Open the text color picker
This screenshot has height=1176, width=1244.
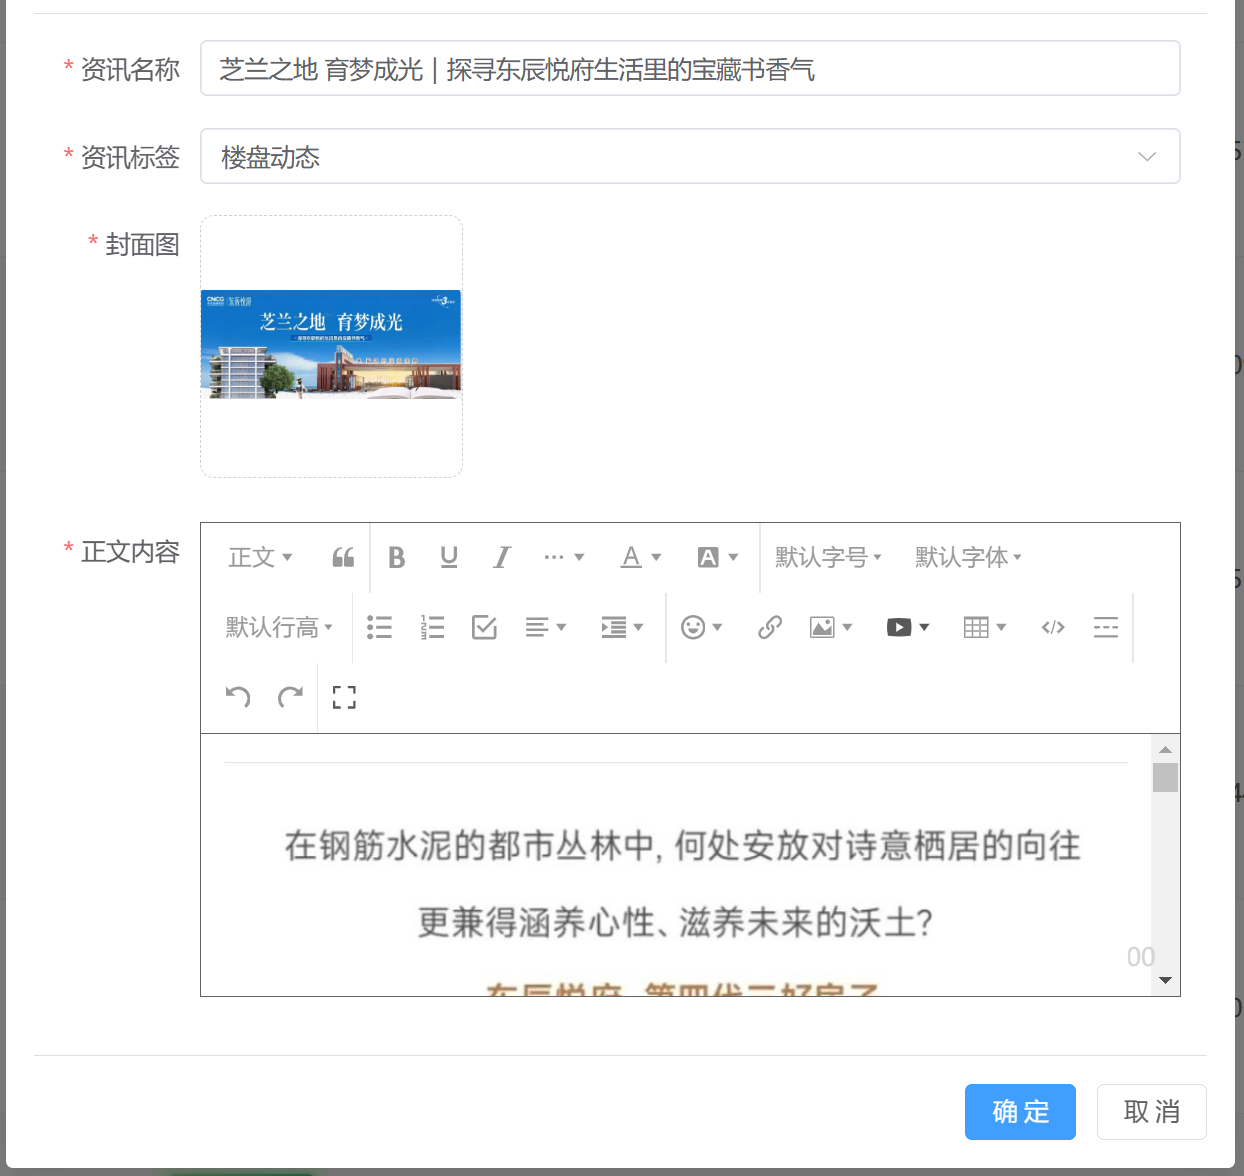pyautogui.click(x=641, y=557)
